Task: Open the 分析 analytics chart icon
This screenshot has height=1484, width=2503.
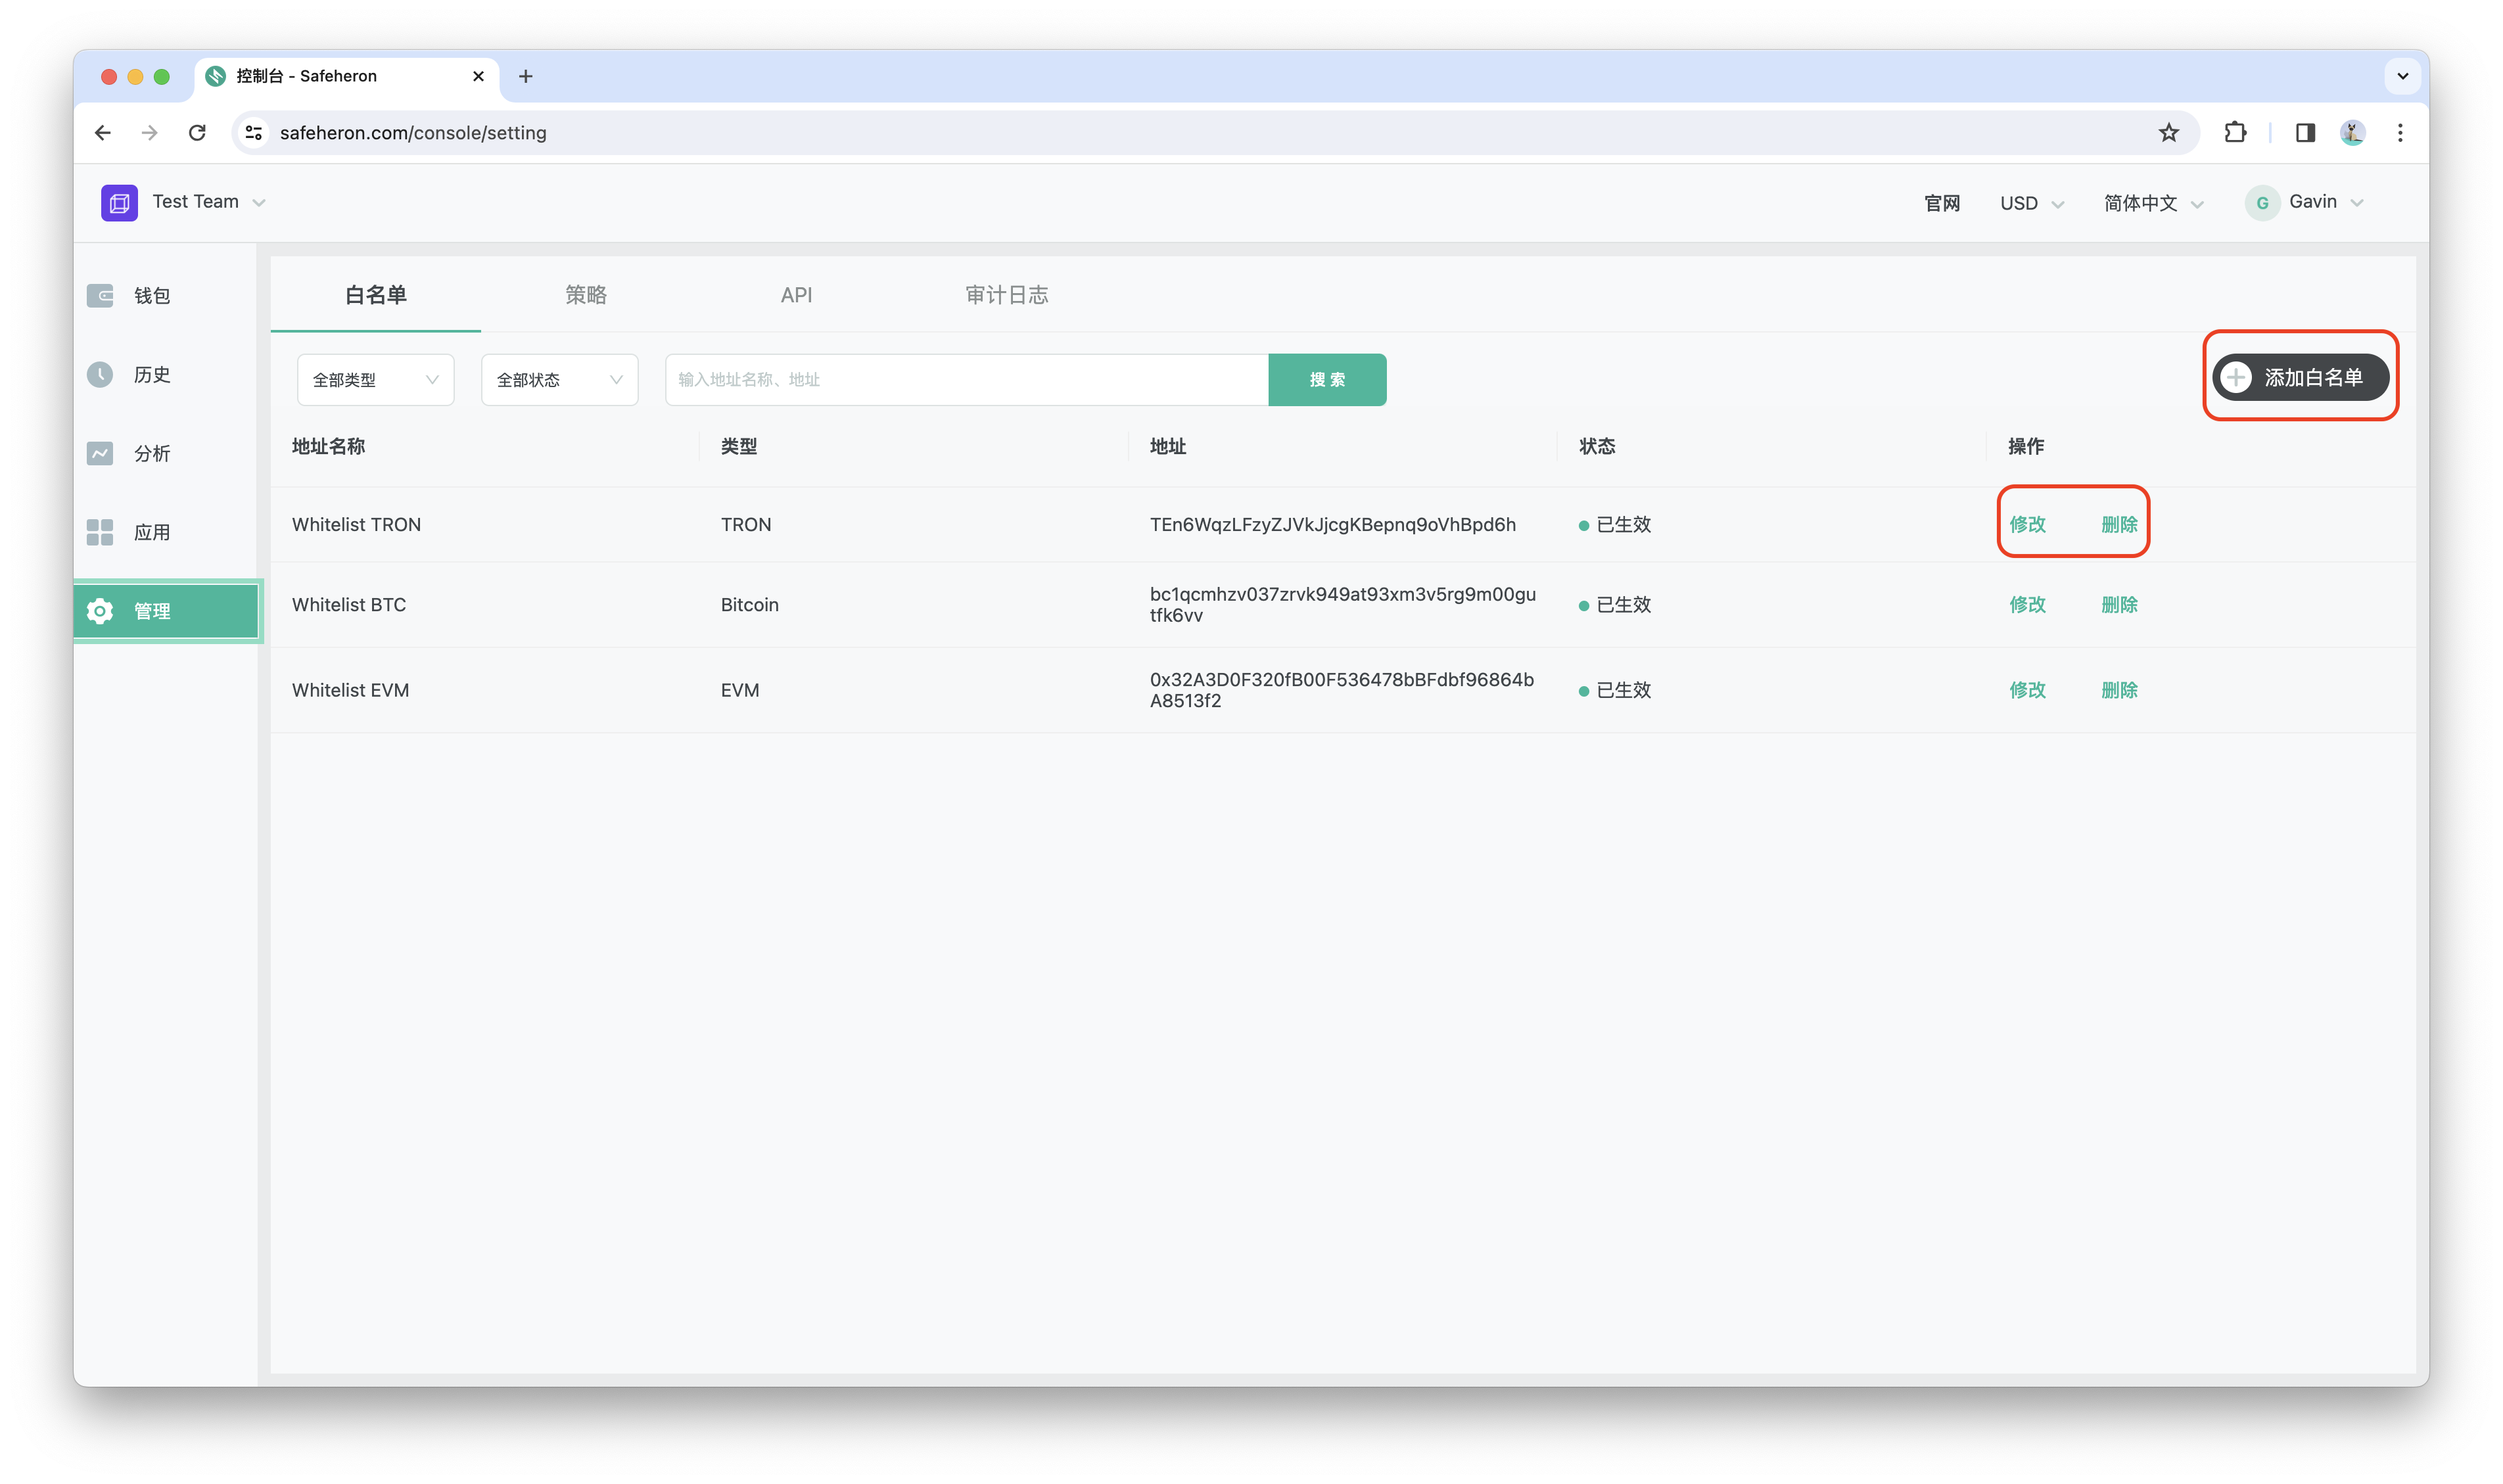Action: tap(100, 453)
